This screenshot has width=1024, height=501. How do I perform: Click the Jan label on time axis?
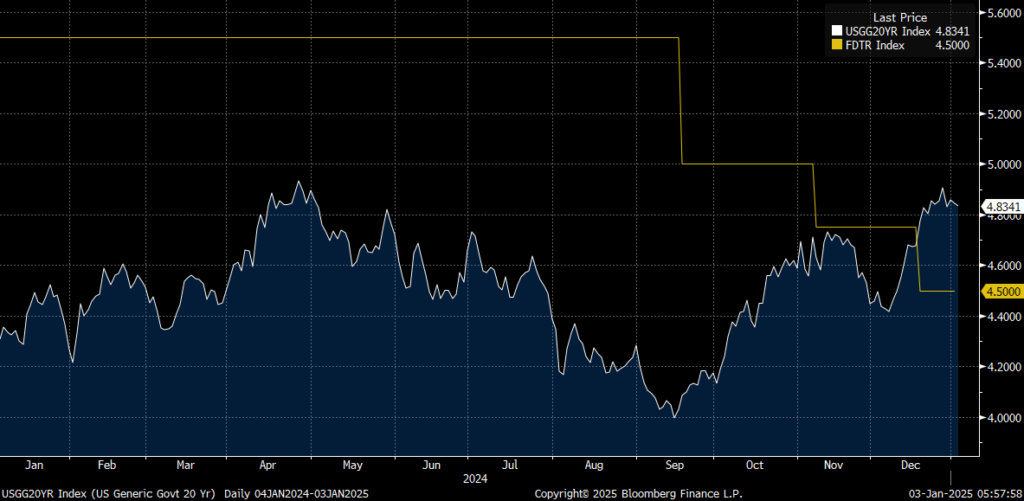click(34, 465)
